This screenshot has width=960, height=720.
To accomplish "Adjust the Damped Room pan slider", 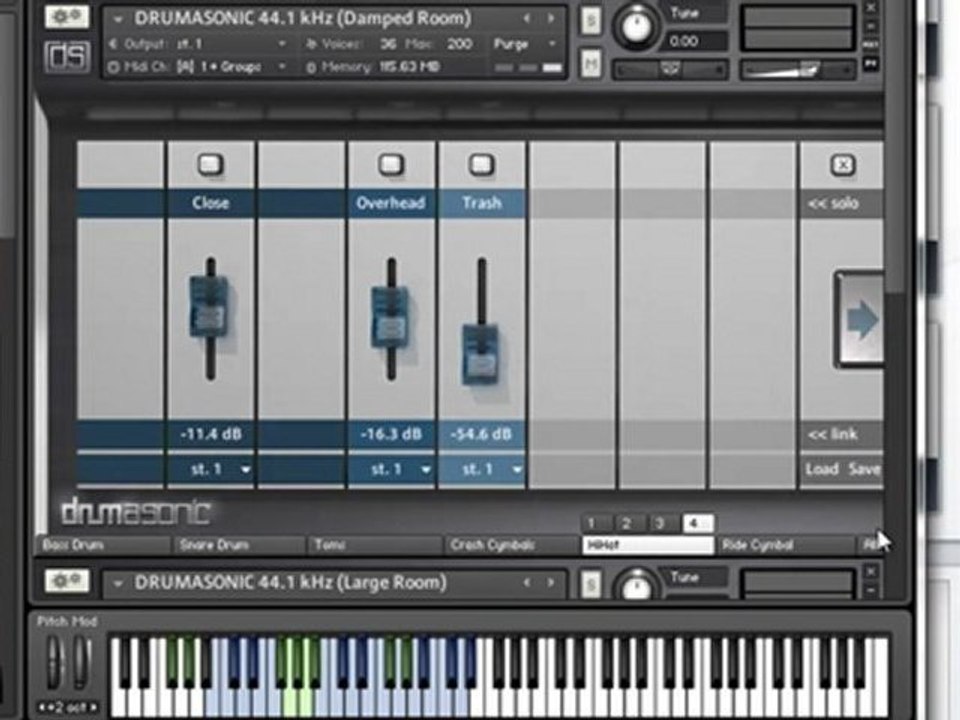I will [x=670, y=70].
